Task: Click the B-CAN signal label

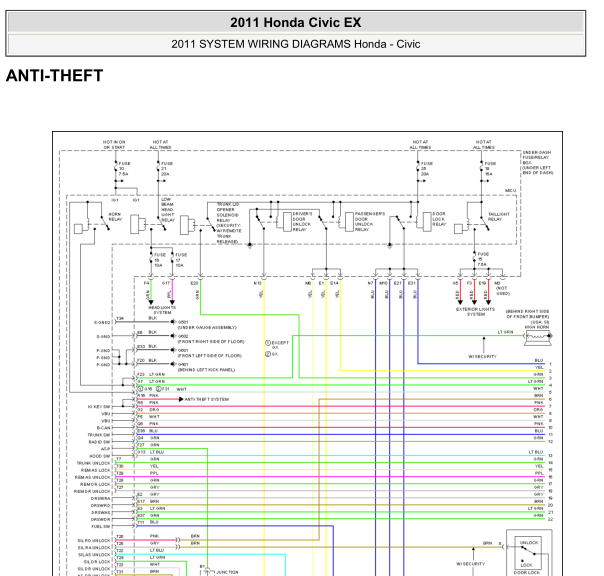Action: click(x=103, y=428)
